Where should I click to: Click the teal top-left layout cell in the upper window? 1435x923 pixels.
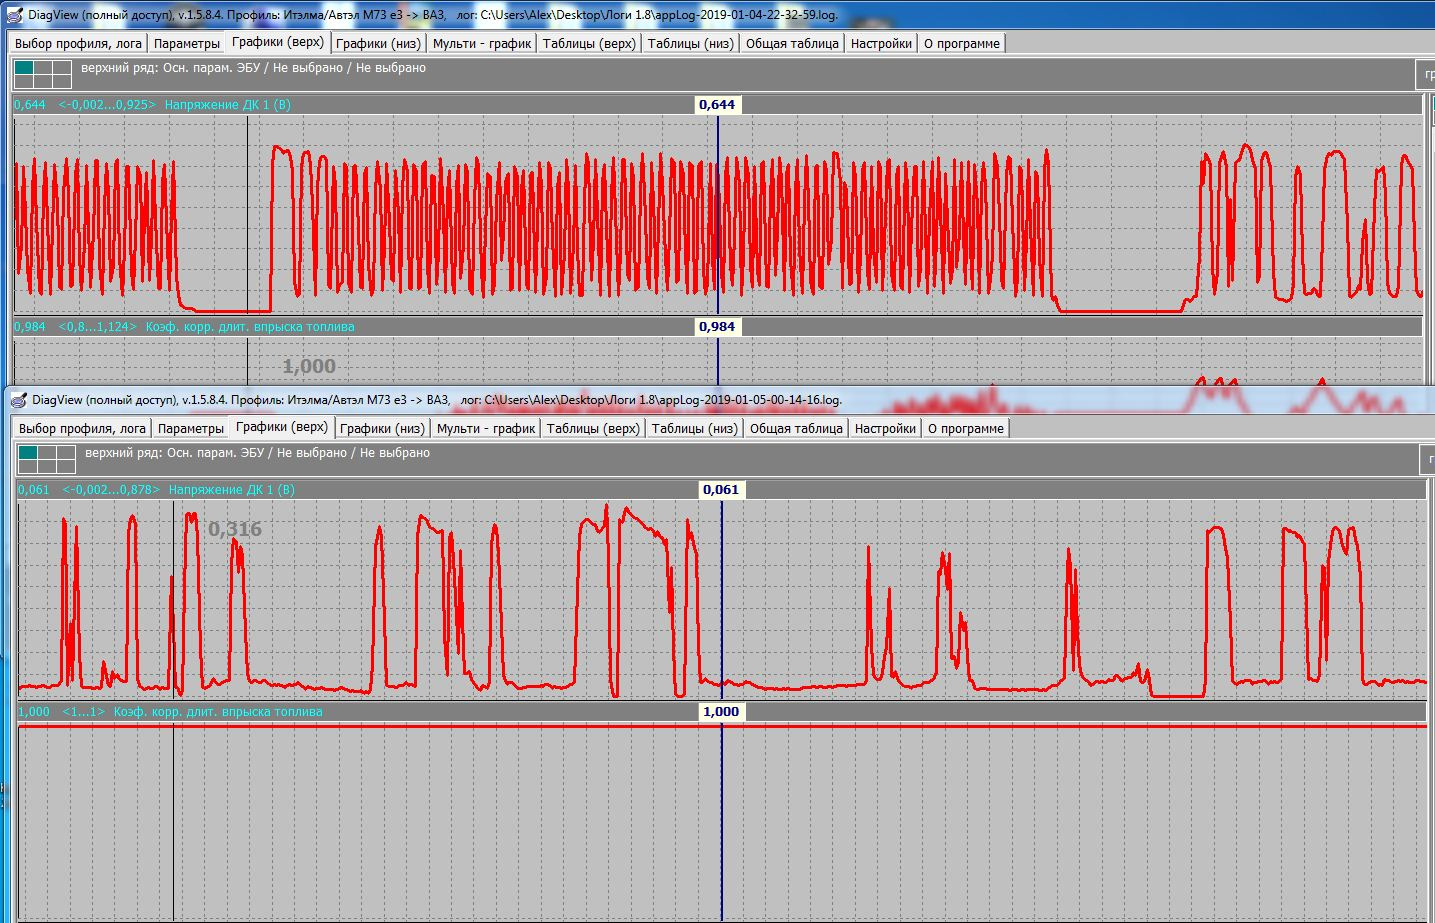point(24,68)
